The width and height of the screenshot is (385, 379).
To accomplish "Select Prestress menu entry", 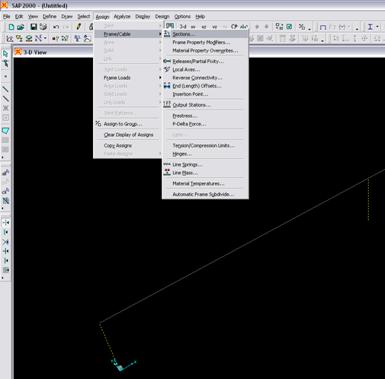I will pos(205,116).
